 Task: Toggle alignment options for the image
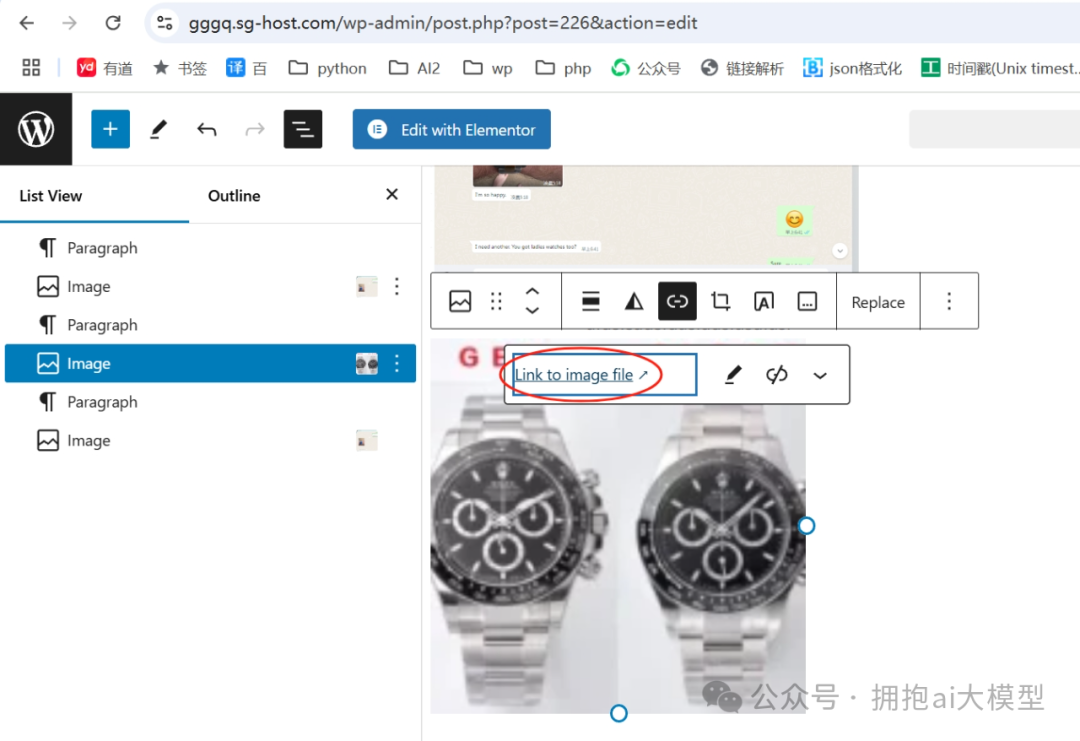click(x=589, y=300)
